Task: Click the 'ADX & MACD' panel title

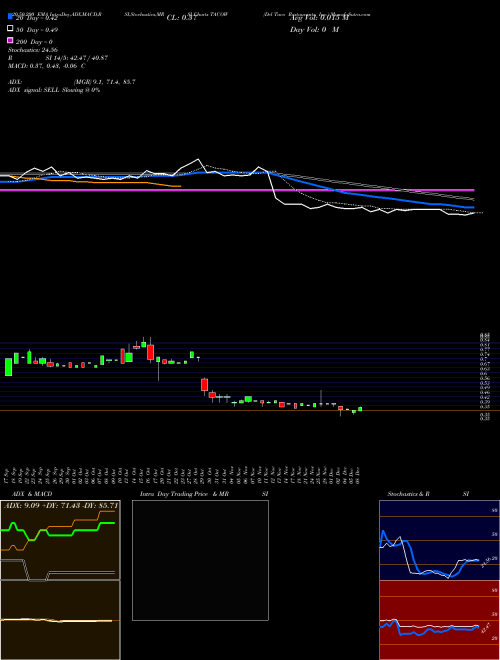Action: click(x=32, y=494)
